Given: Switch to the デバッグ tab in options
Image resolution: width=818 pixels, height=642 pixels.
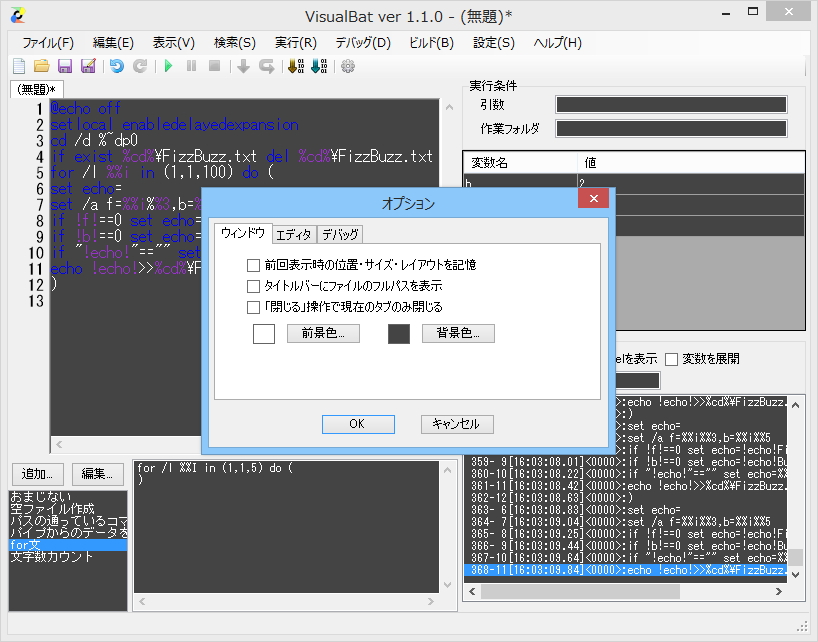Looking at the screenshot, I should pos(340,235).
